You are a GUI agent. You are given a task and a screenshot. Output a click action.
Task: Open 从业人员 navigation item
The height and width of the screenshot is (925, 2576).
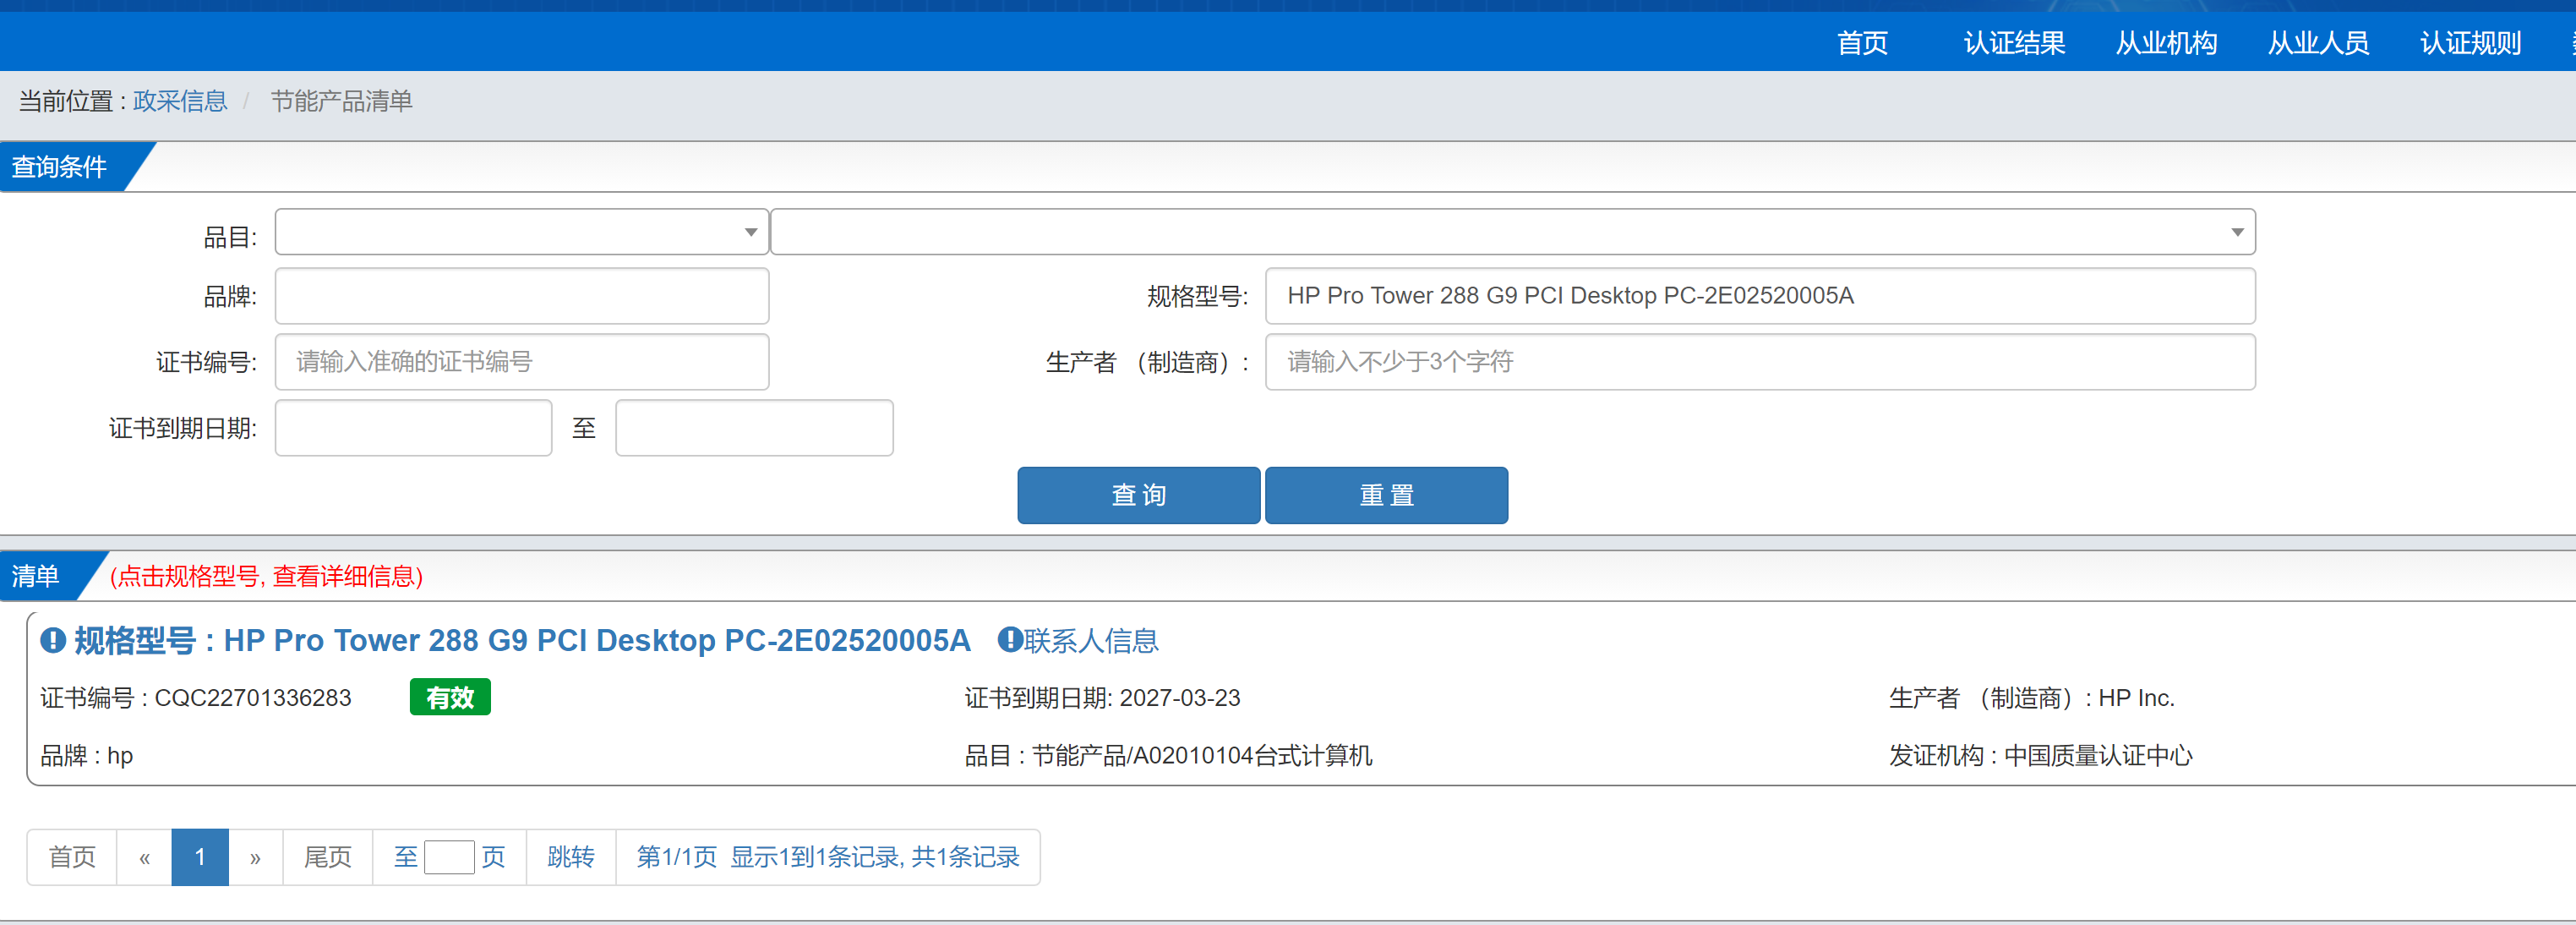tap(2318, 43)
